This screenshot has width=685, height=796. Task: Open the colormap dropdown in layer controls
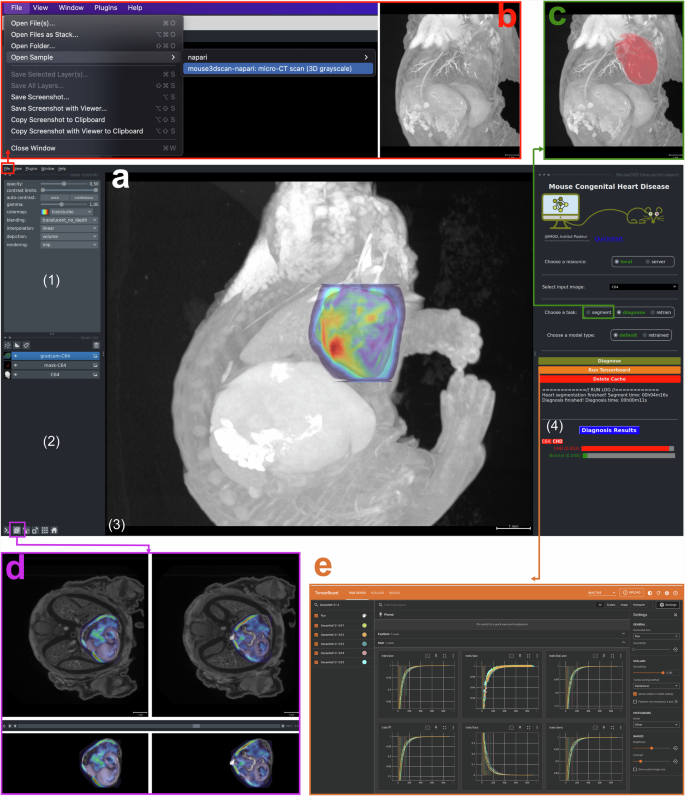[x=71, y=212]
